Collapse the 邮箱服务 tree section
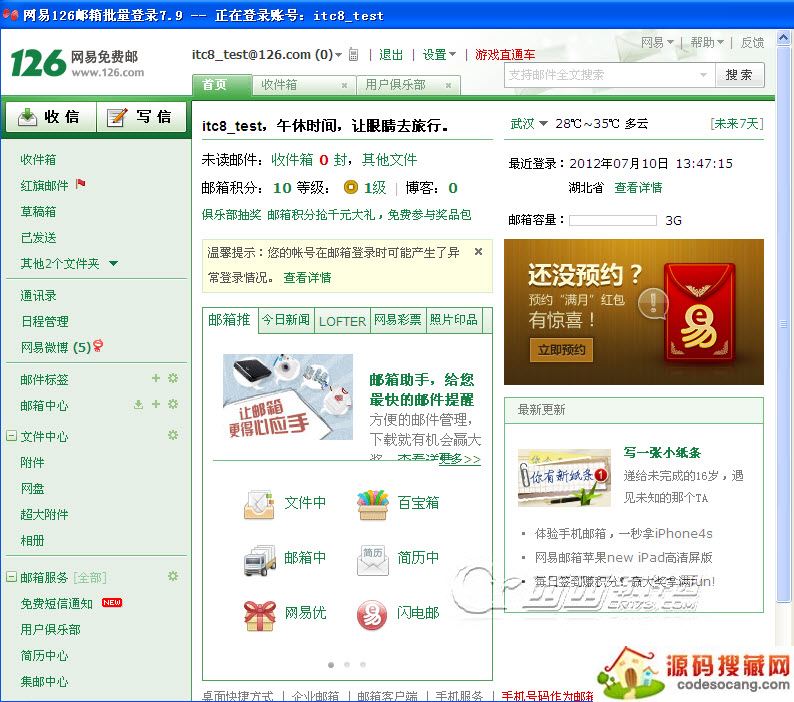The image size is (794, 702). point(11,576)
